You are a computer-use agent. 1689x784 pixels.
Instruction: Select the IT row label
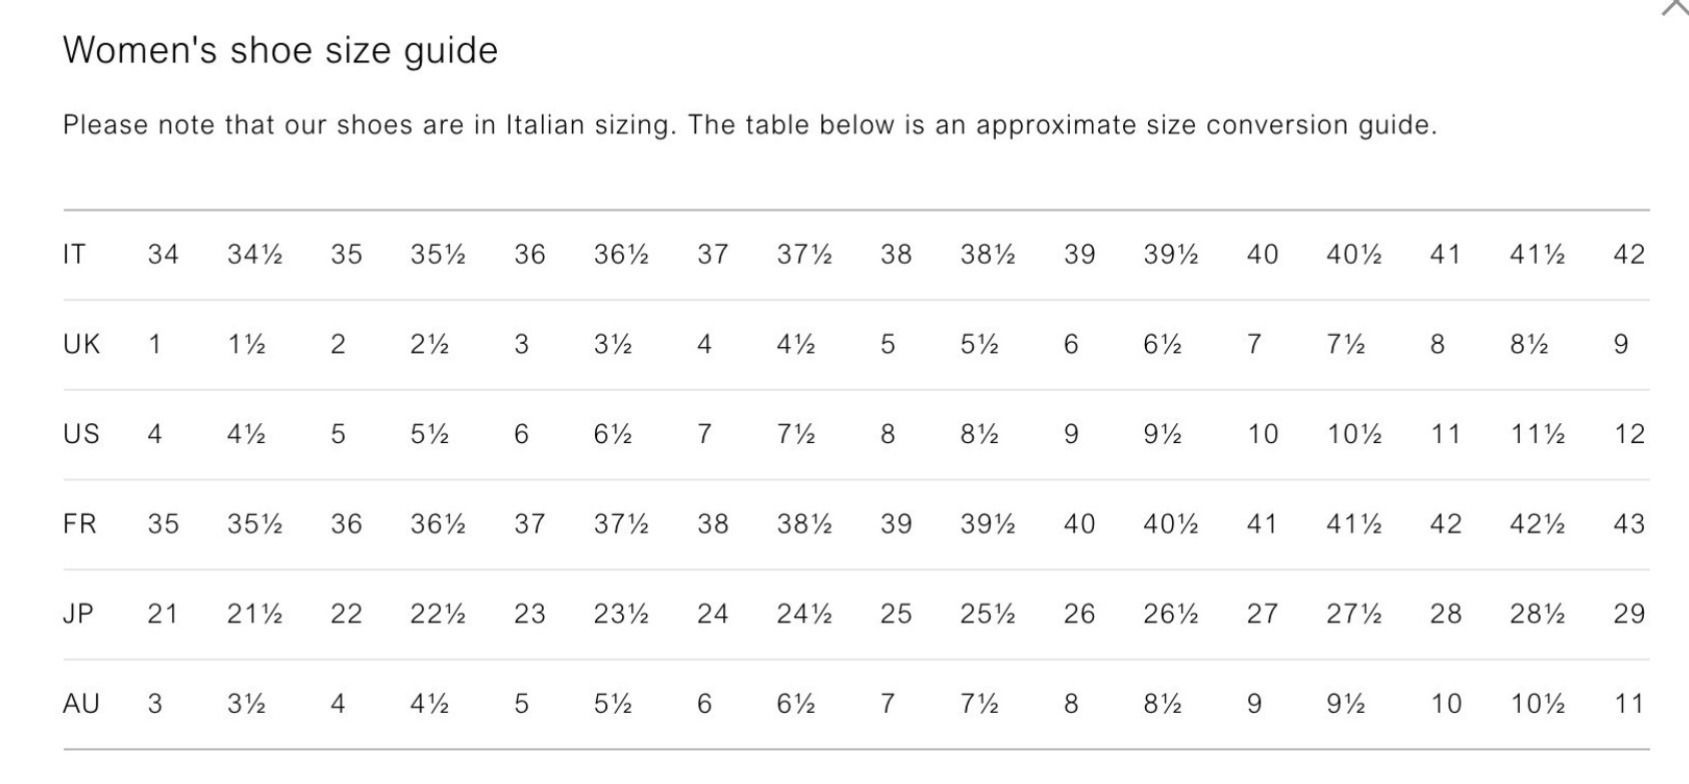(x=74, y=254)
